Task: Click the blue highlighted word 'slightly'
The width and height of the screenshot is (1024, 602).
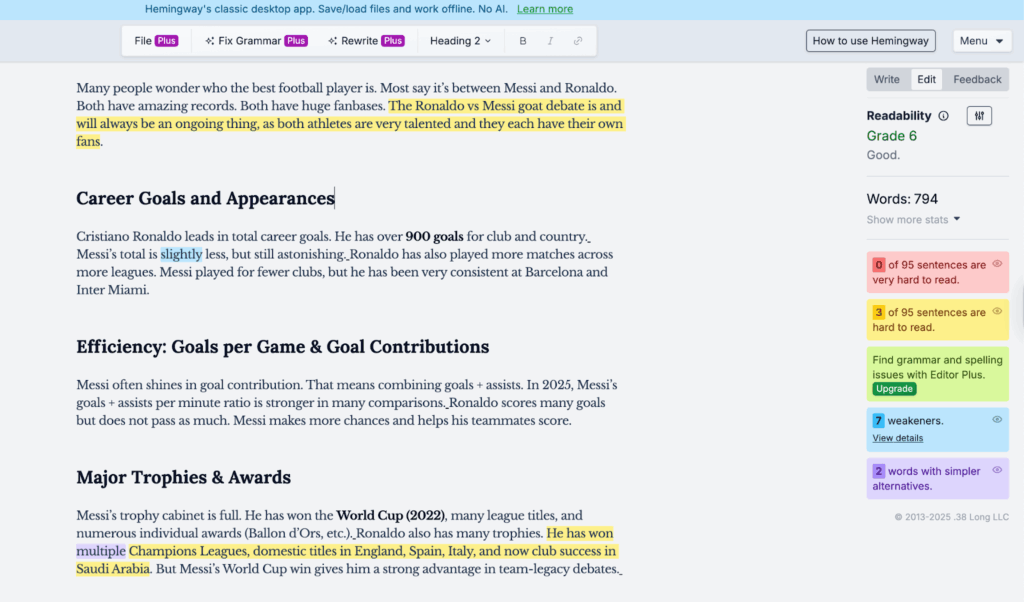Action: coord(181,254)
